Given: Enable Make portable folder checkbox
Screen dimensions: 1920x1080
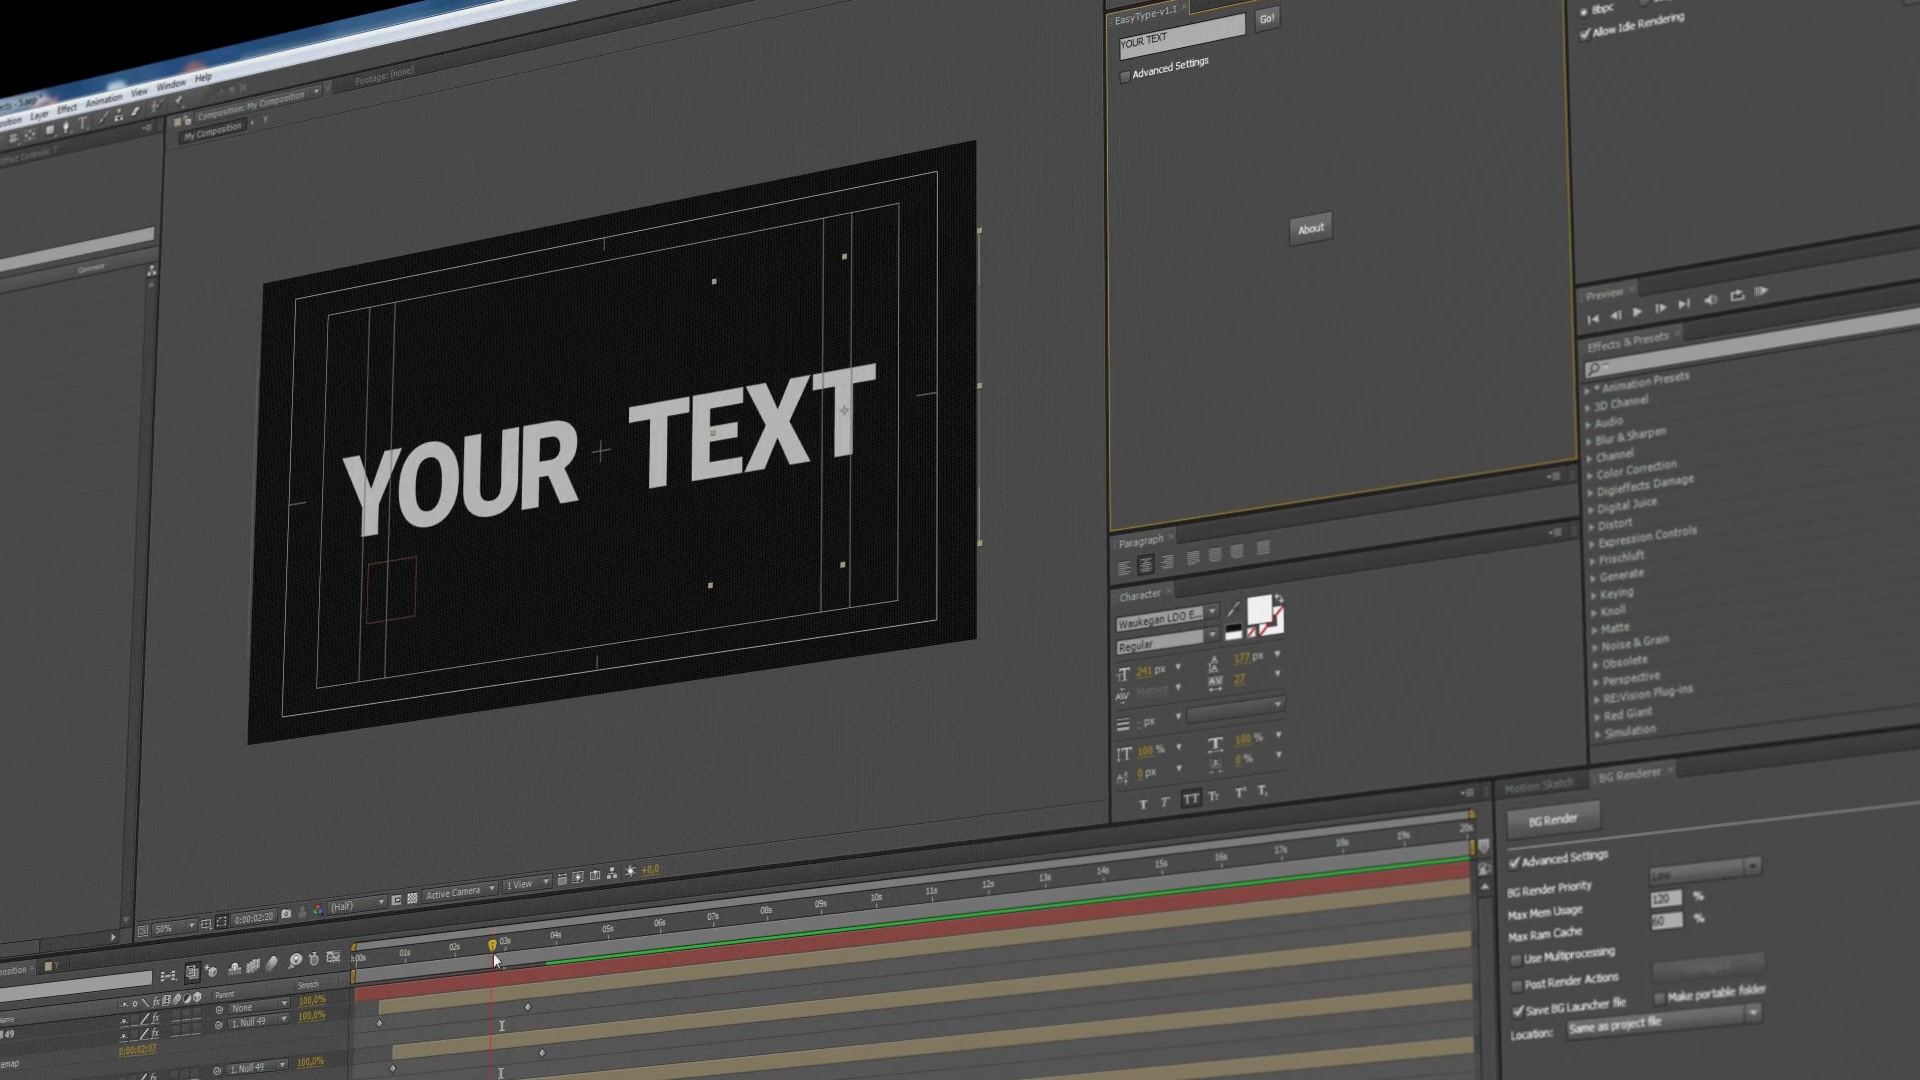Looking at the screenshot, I should pyautogui.click(x=1660, y=998).
